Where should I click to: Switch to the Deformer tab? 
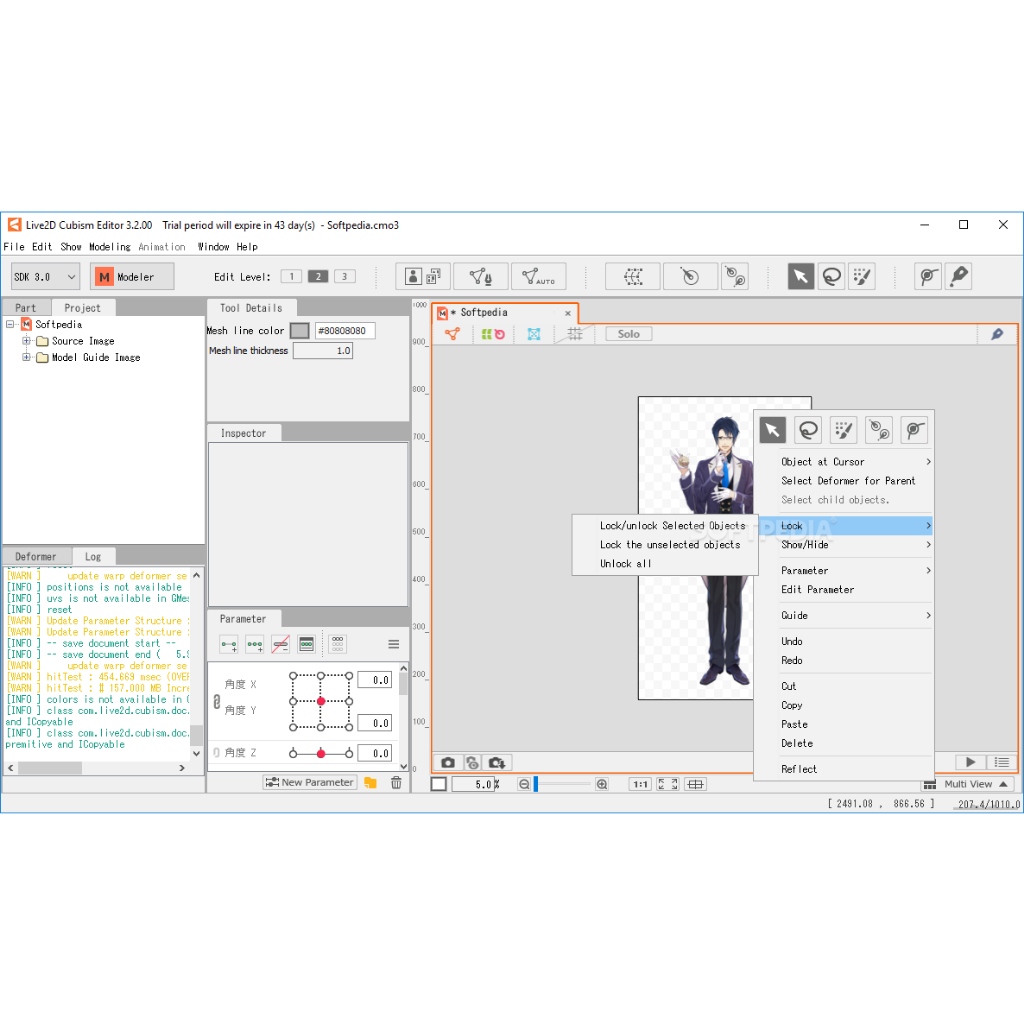[36, 557]
